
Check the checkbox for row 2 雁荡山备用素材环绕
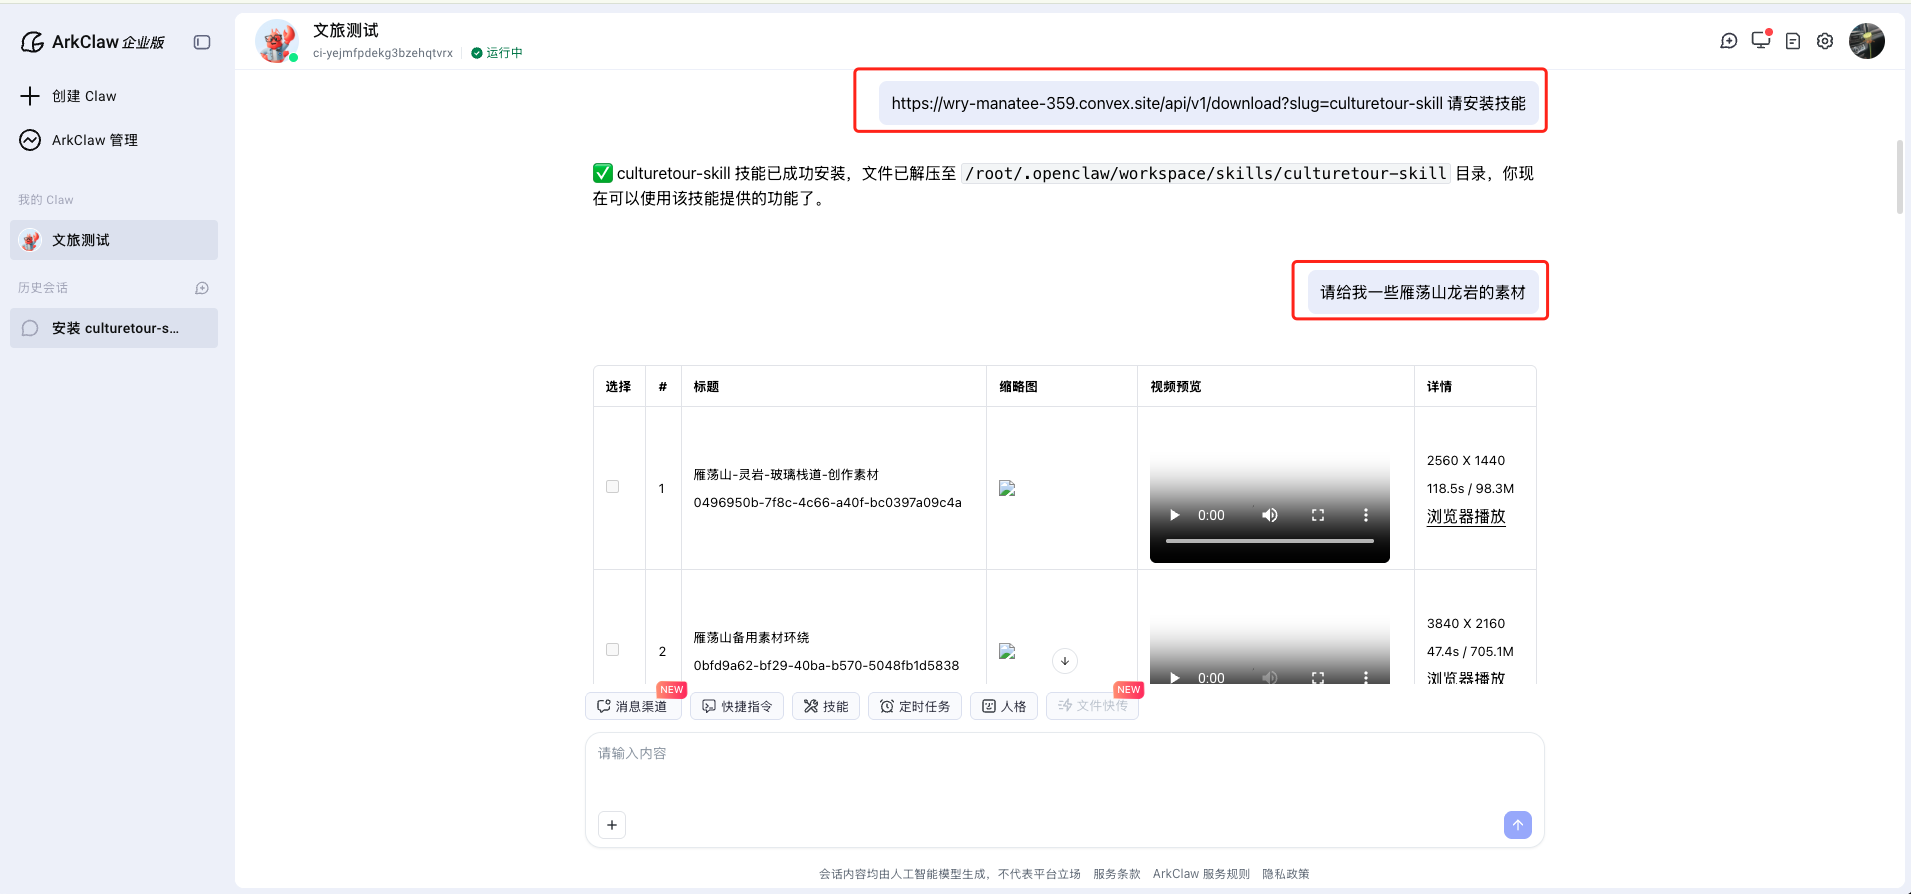612,650
